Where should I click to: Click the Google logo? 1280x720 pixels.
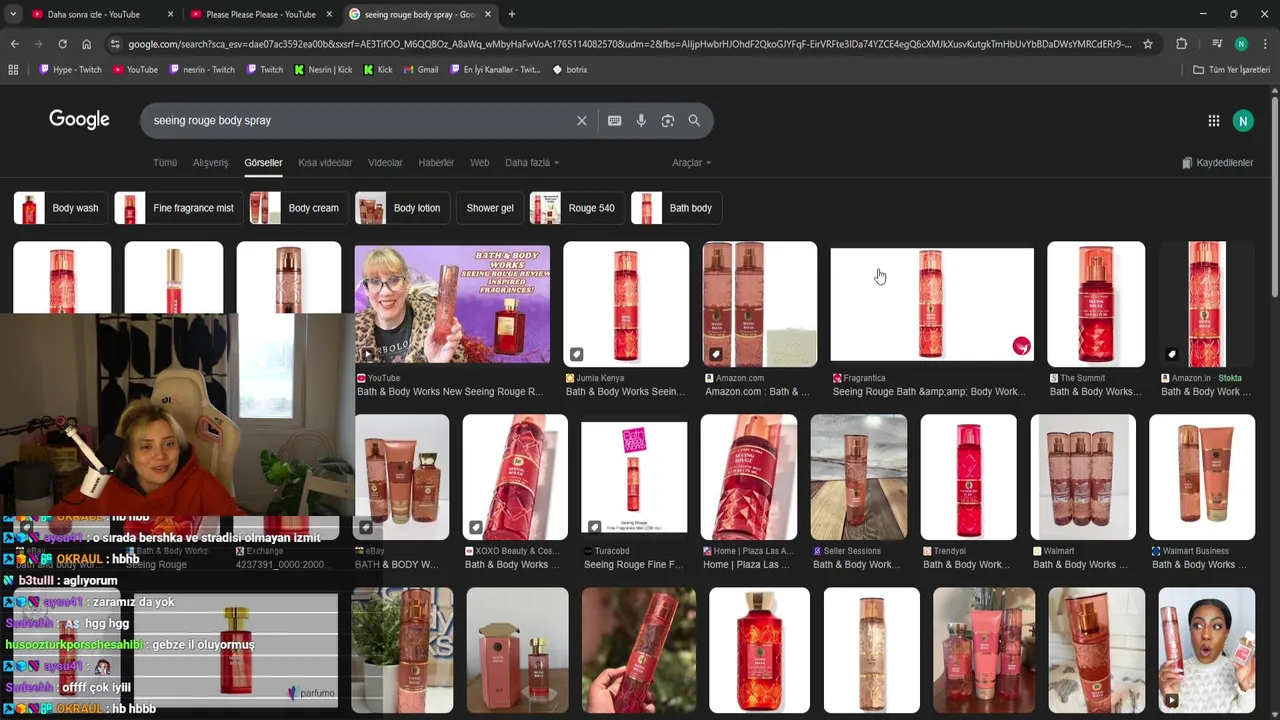(79, 120)
